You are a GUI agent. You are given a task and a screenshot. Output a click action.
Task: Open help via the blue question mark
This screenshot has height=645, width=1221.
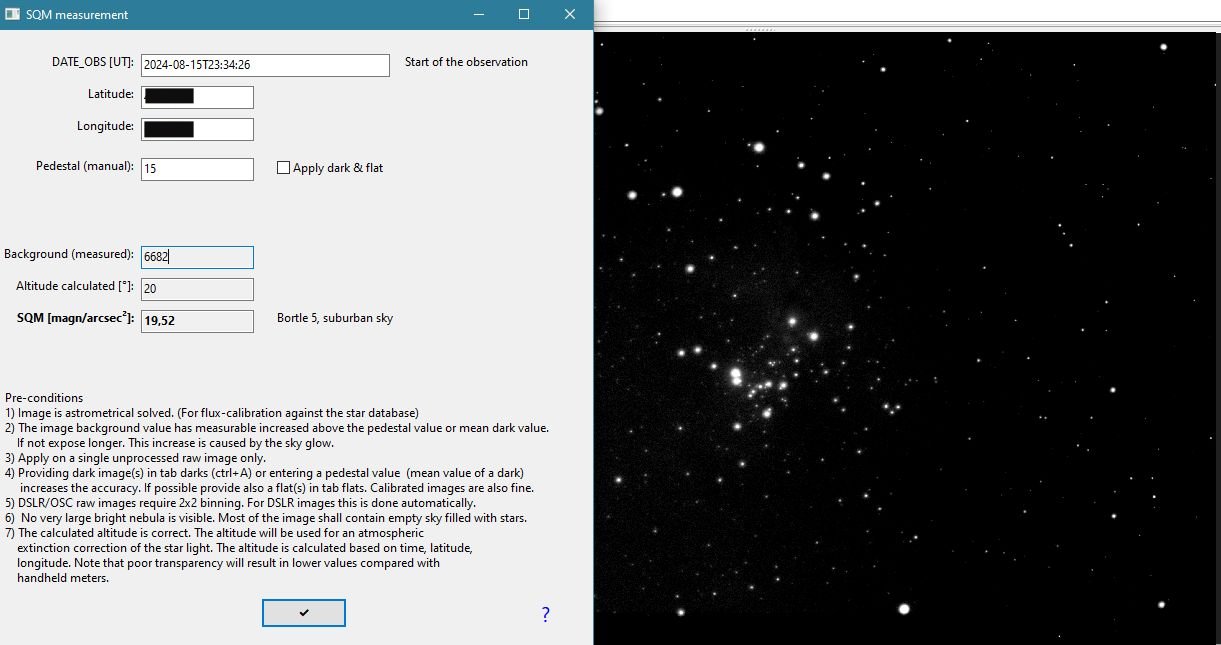[545, 614]
